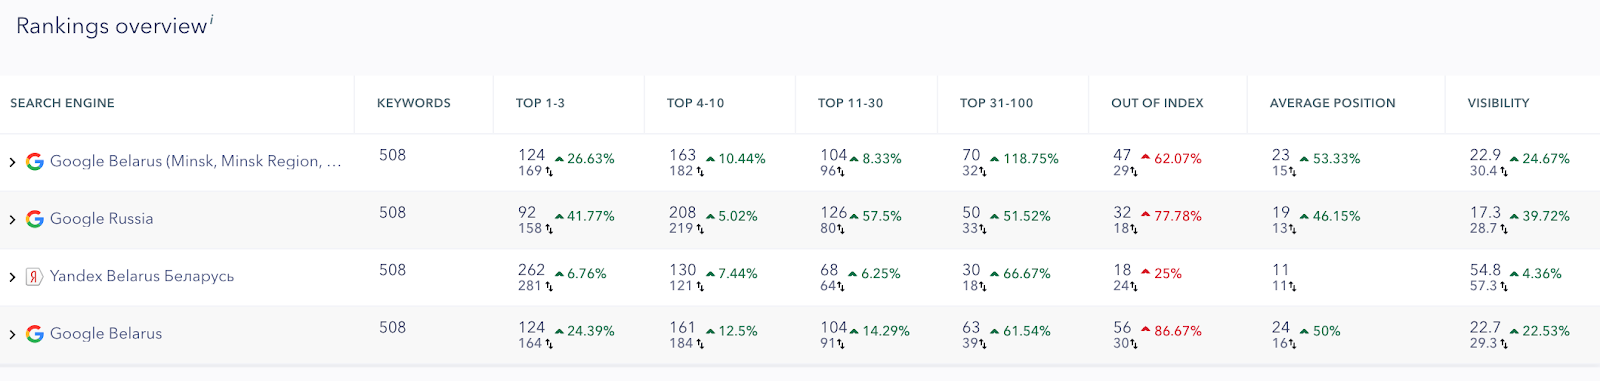
Task: Expand the Yandex Belarus row chevron
Action: point(12,277)
